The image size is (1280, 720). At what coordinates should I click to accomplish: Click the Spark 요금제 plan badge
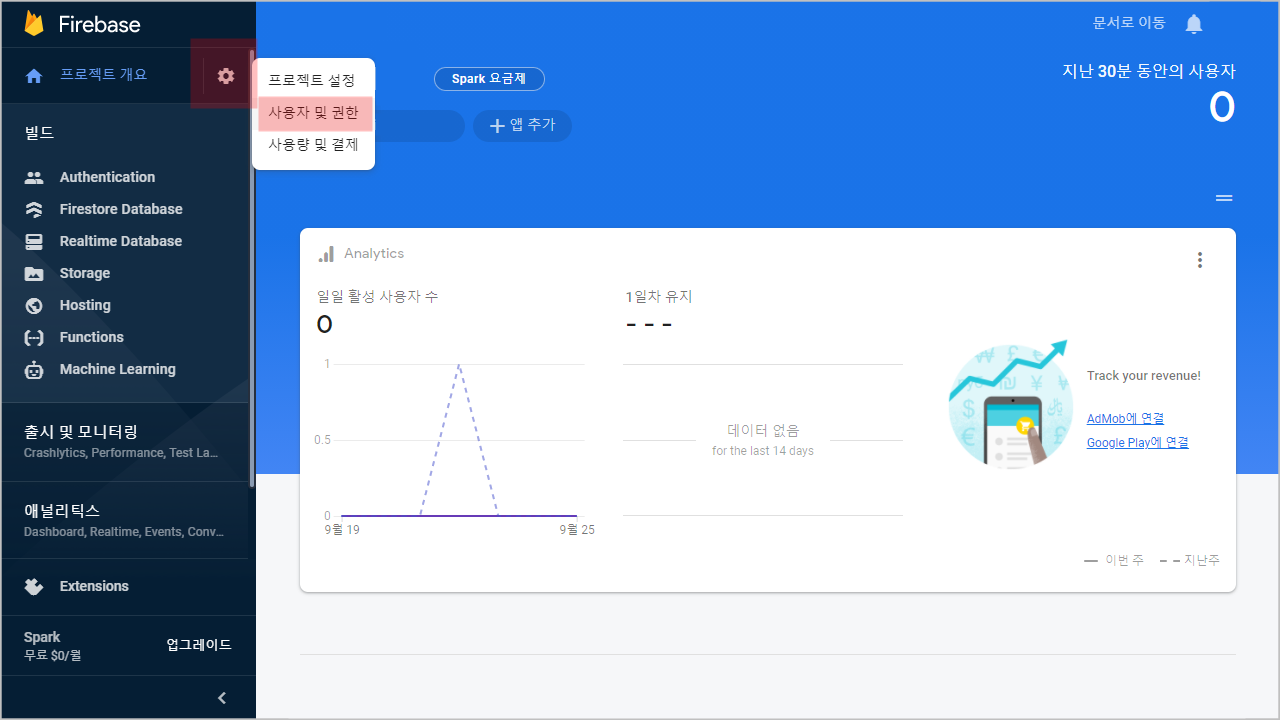(x=489, y=79)
